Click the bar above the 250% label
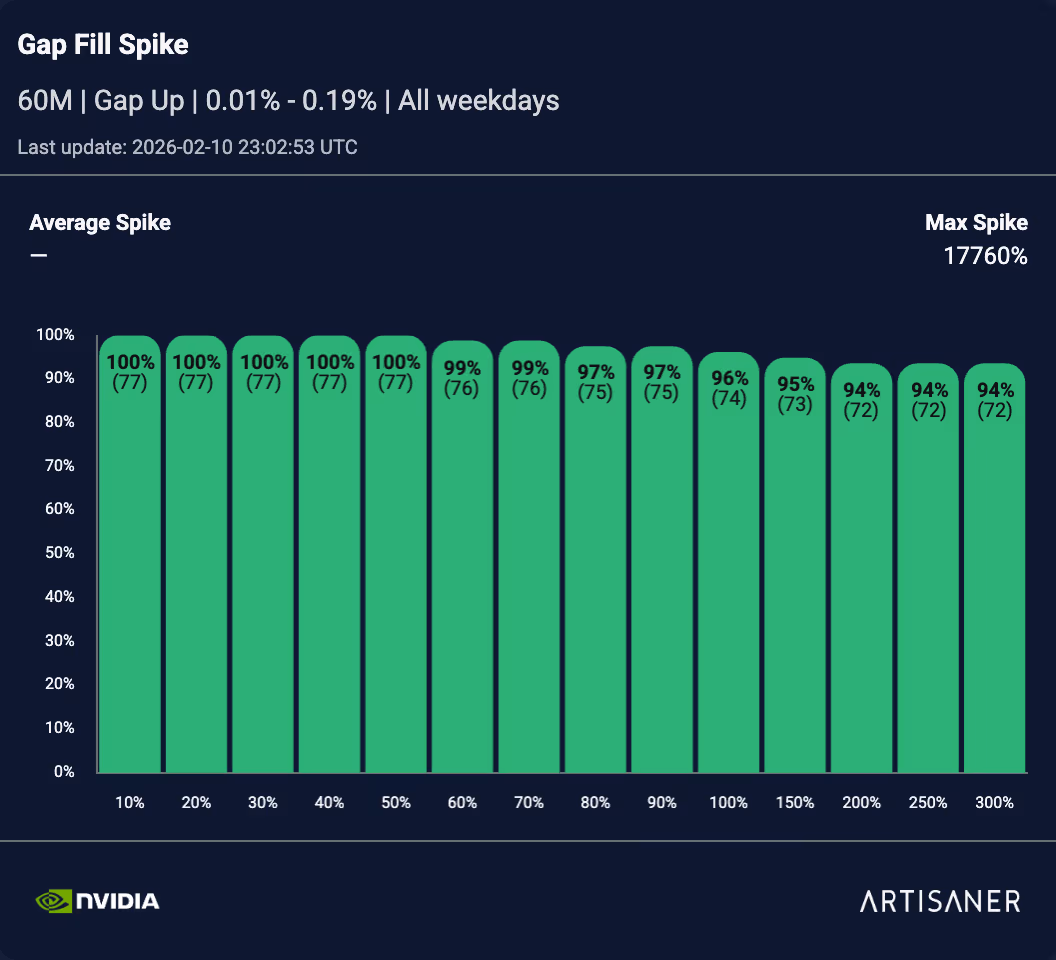The image size is (1056, 960). (x=928, y=567)
